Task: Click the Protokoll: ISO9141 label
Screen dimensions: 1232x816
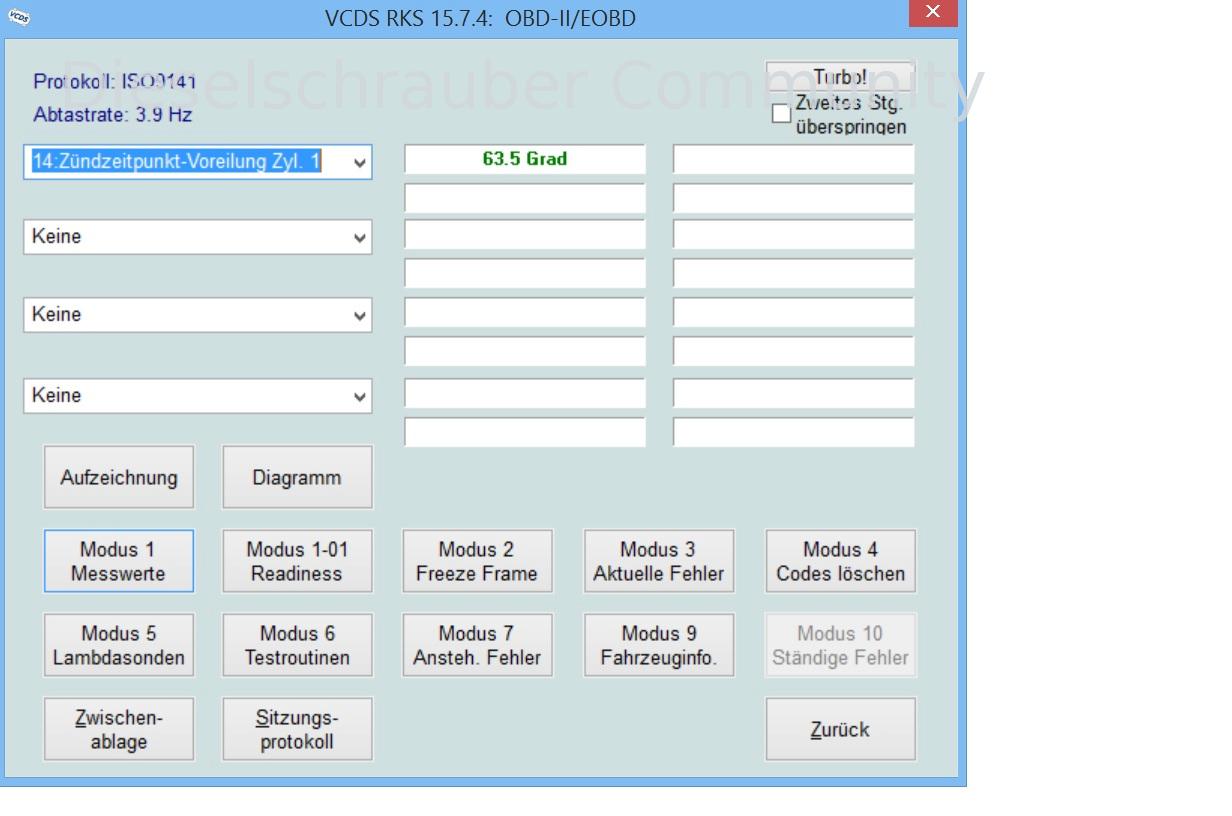Action: pos(114,81)
